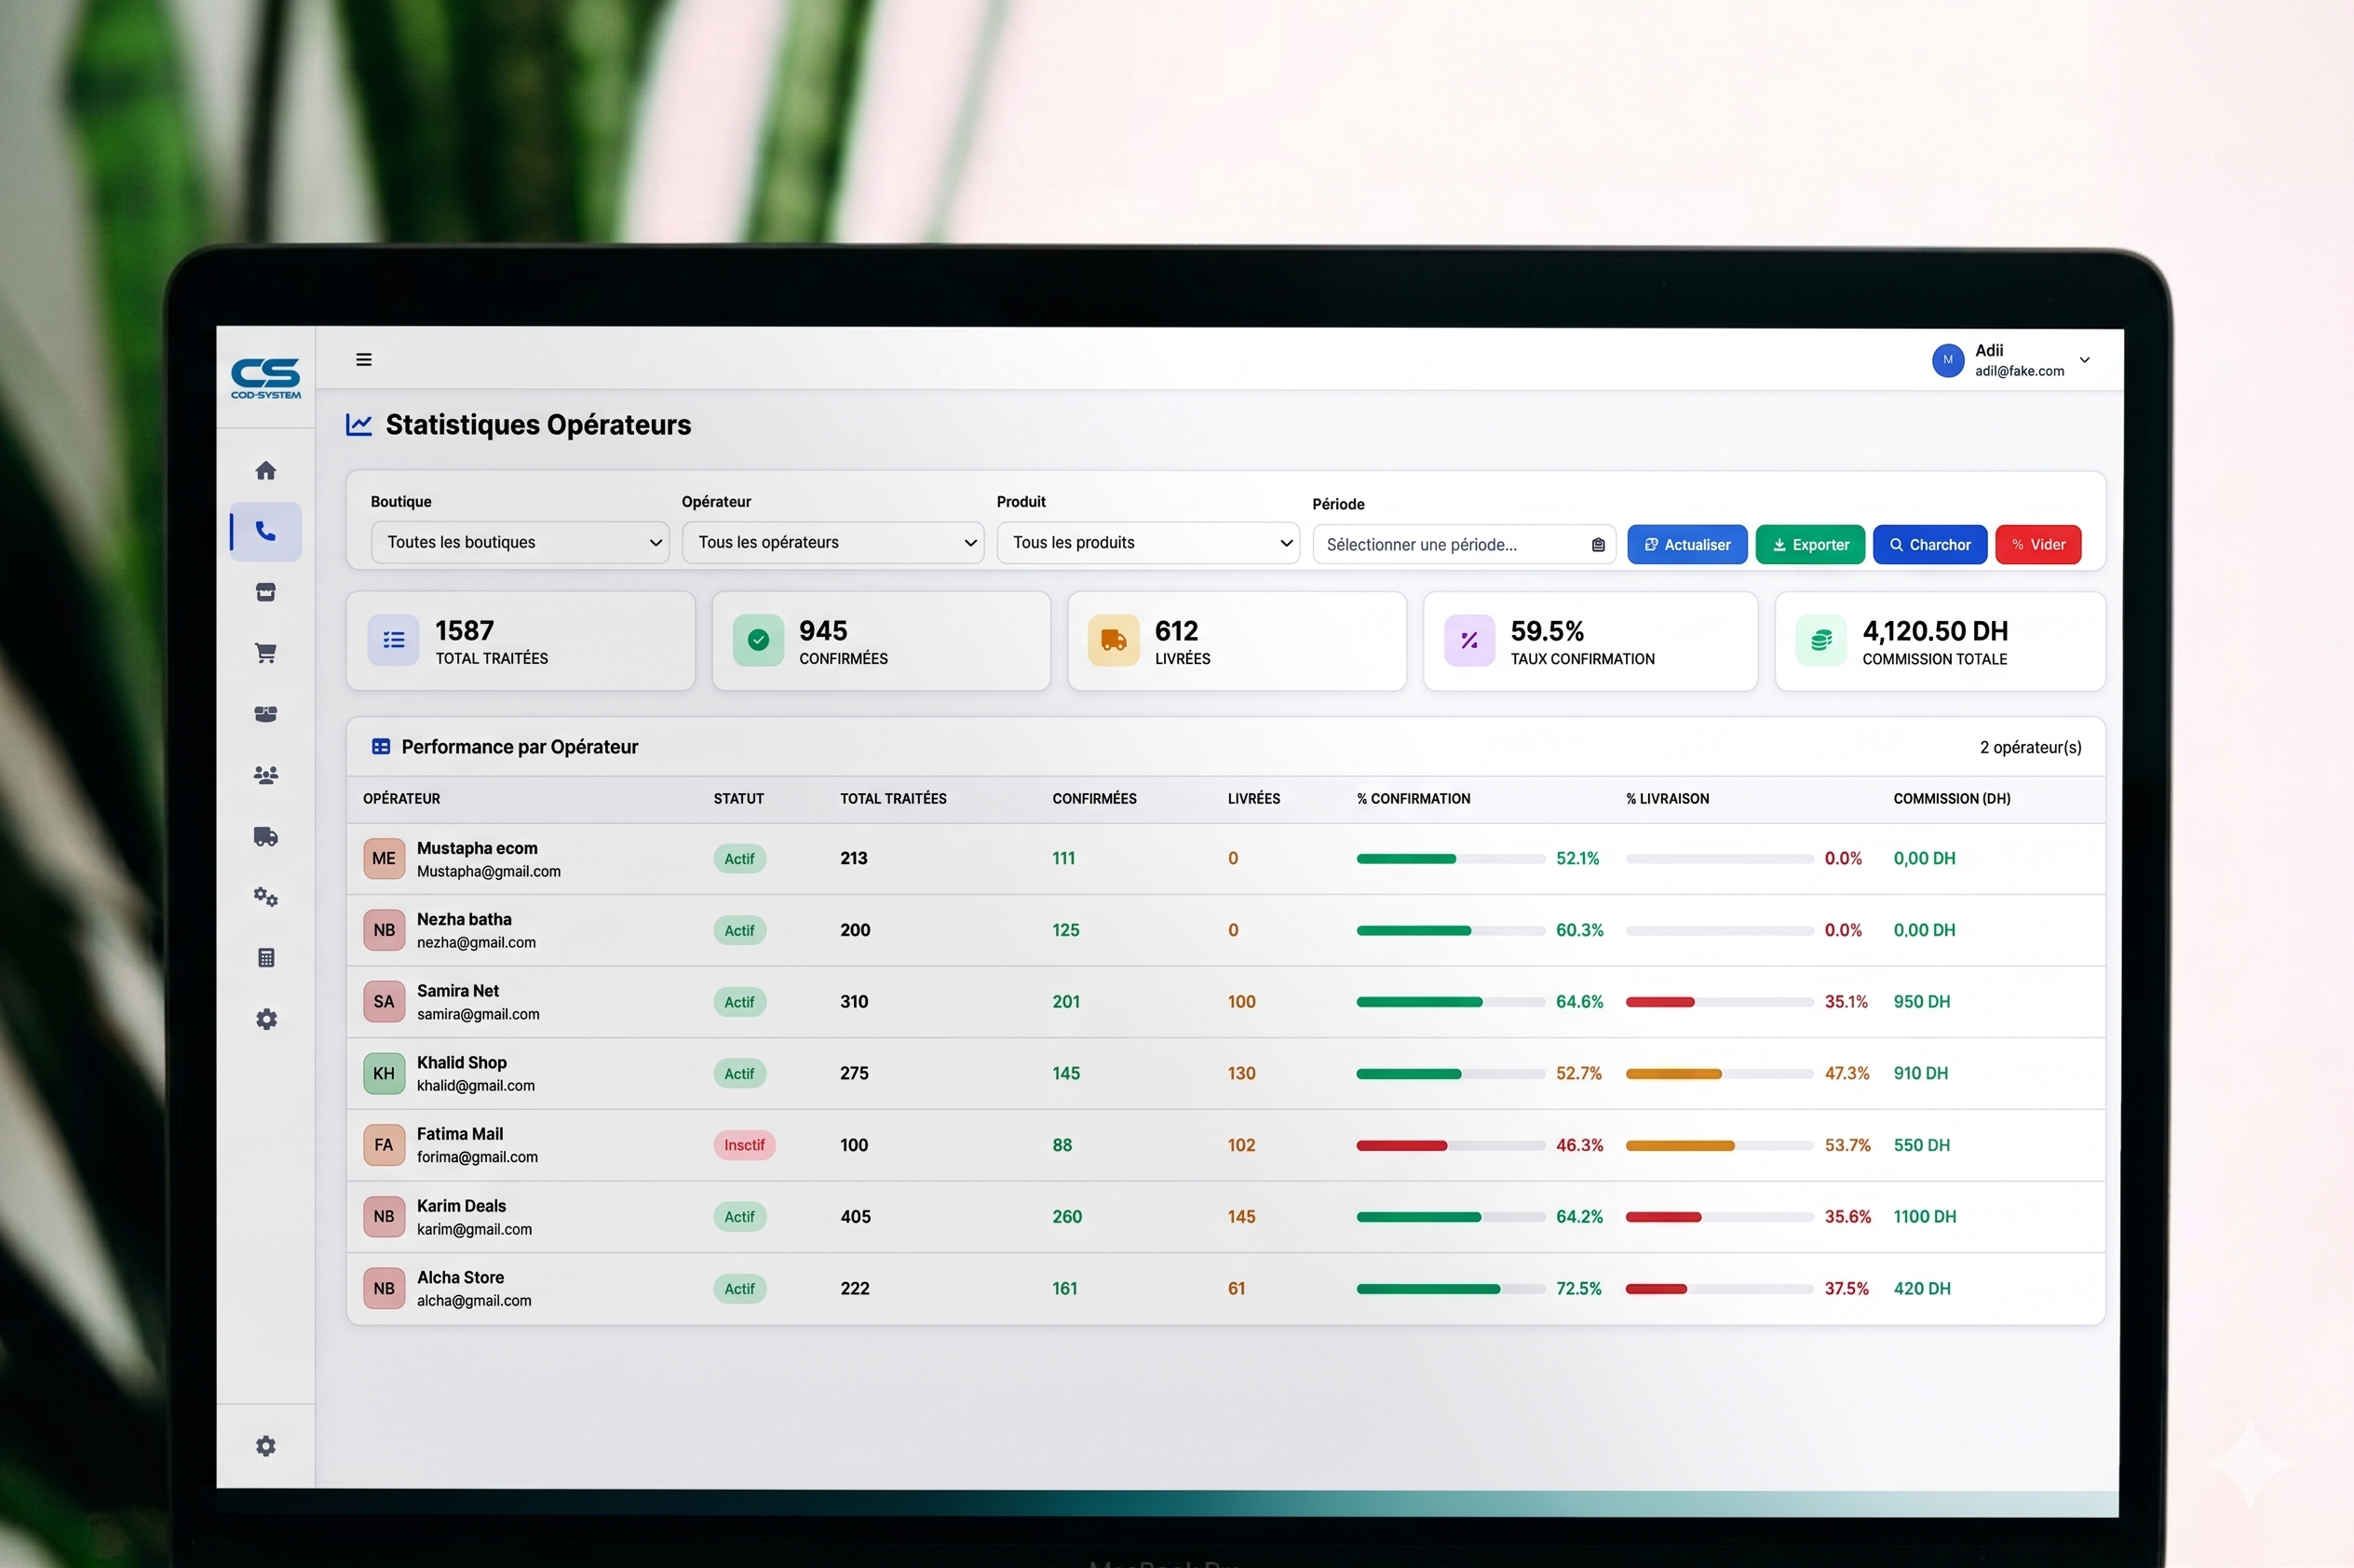This screenshot has height=1568, width=2354.
Task: Open the double-cogs icon in sidebar
Action: tap(266, 897)
